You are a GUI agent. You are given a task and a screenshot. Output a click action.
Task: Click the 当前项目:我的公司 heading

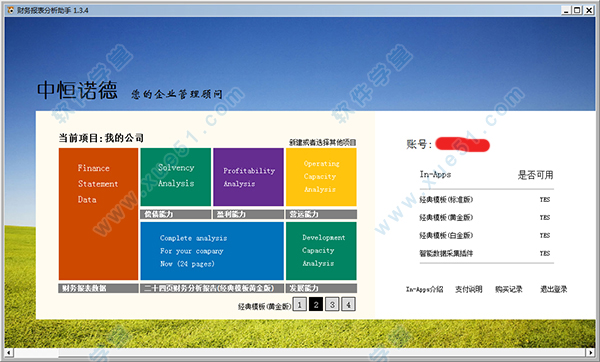[x=101, y=138]
